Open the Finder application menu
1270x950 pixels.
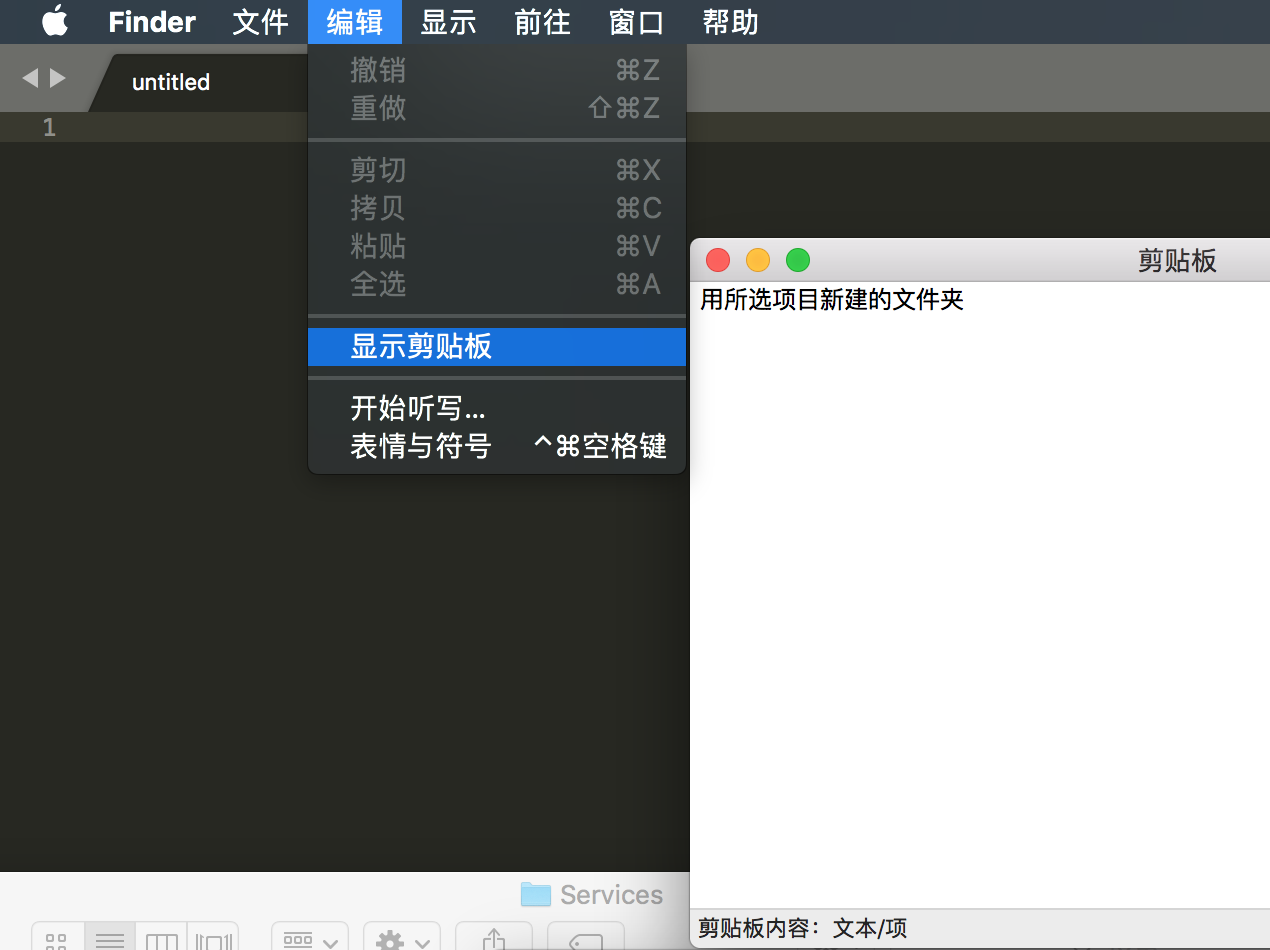click(152, 22)
